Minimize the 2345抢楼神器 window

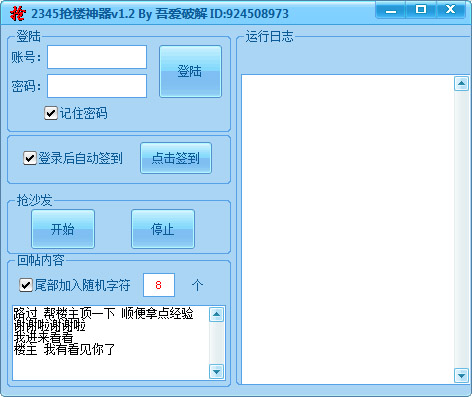pos(391,10)
